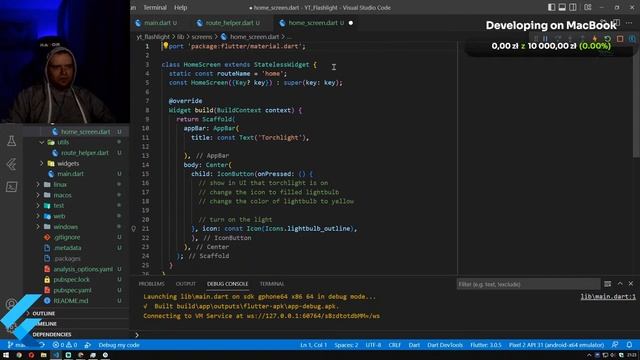Click the feedback icon in status bar
Viewport: 640px width, 360px height.
coord(615,345)
